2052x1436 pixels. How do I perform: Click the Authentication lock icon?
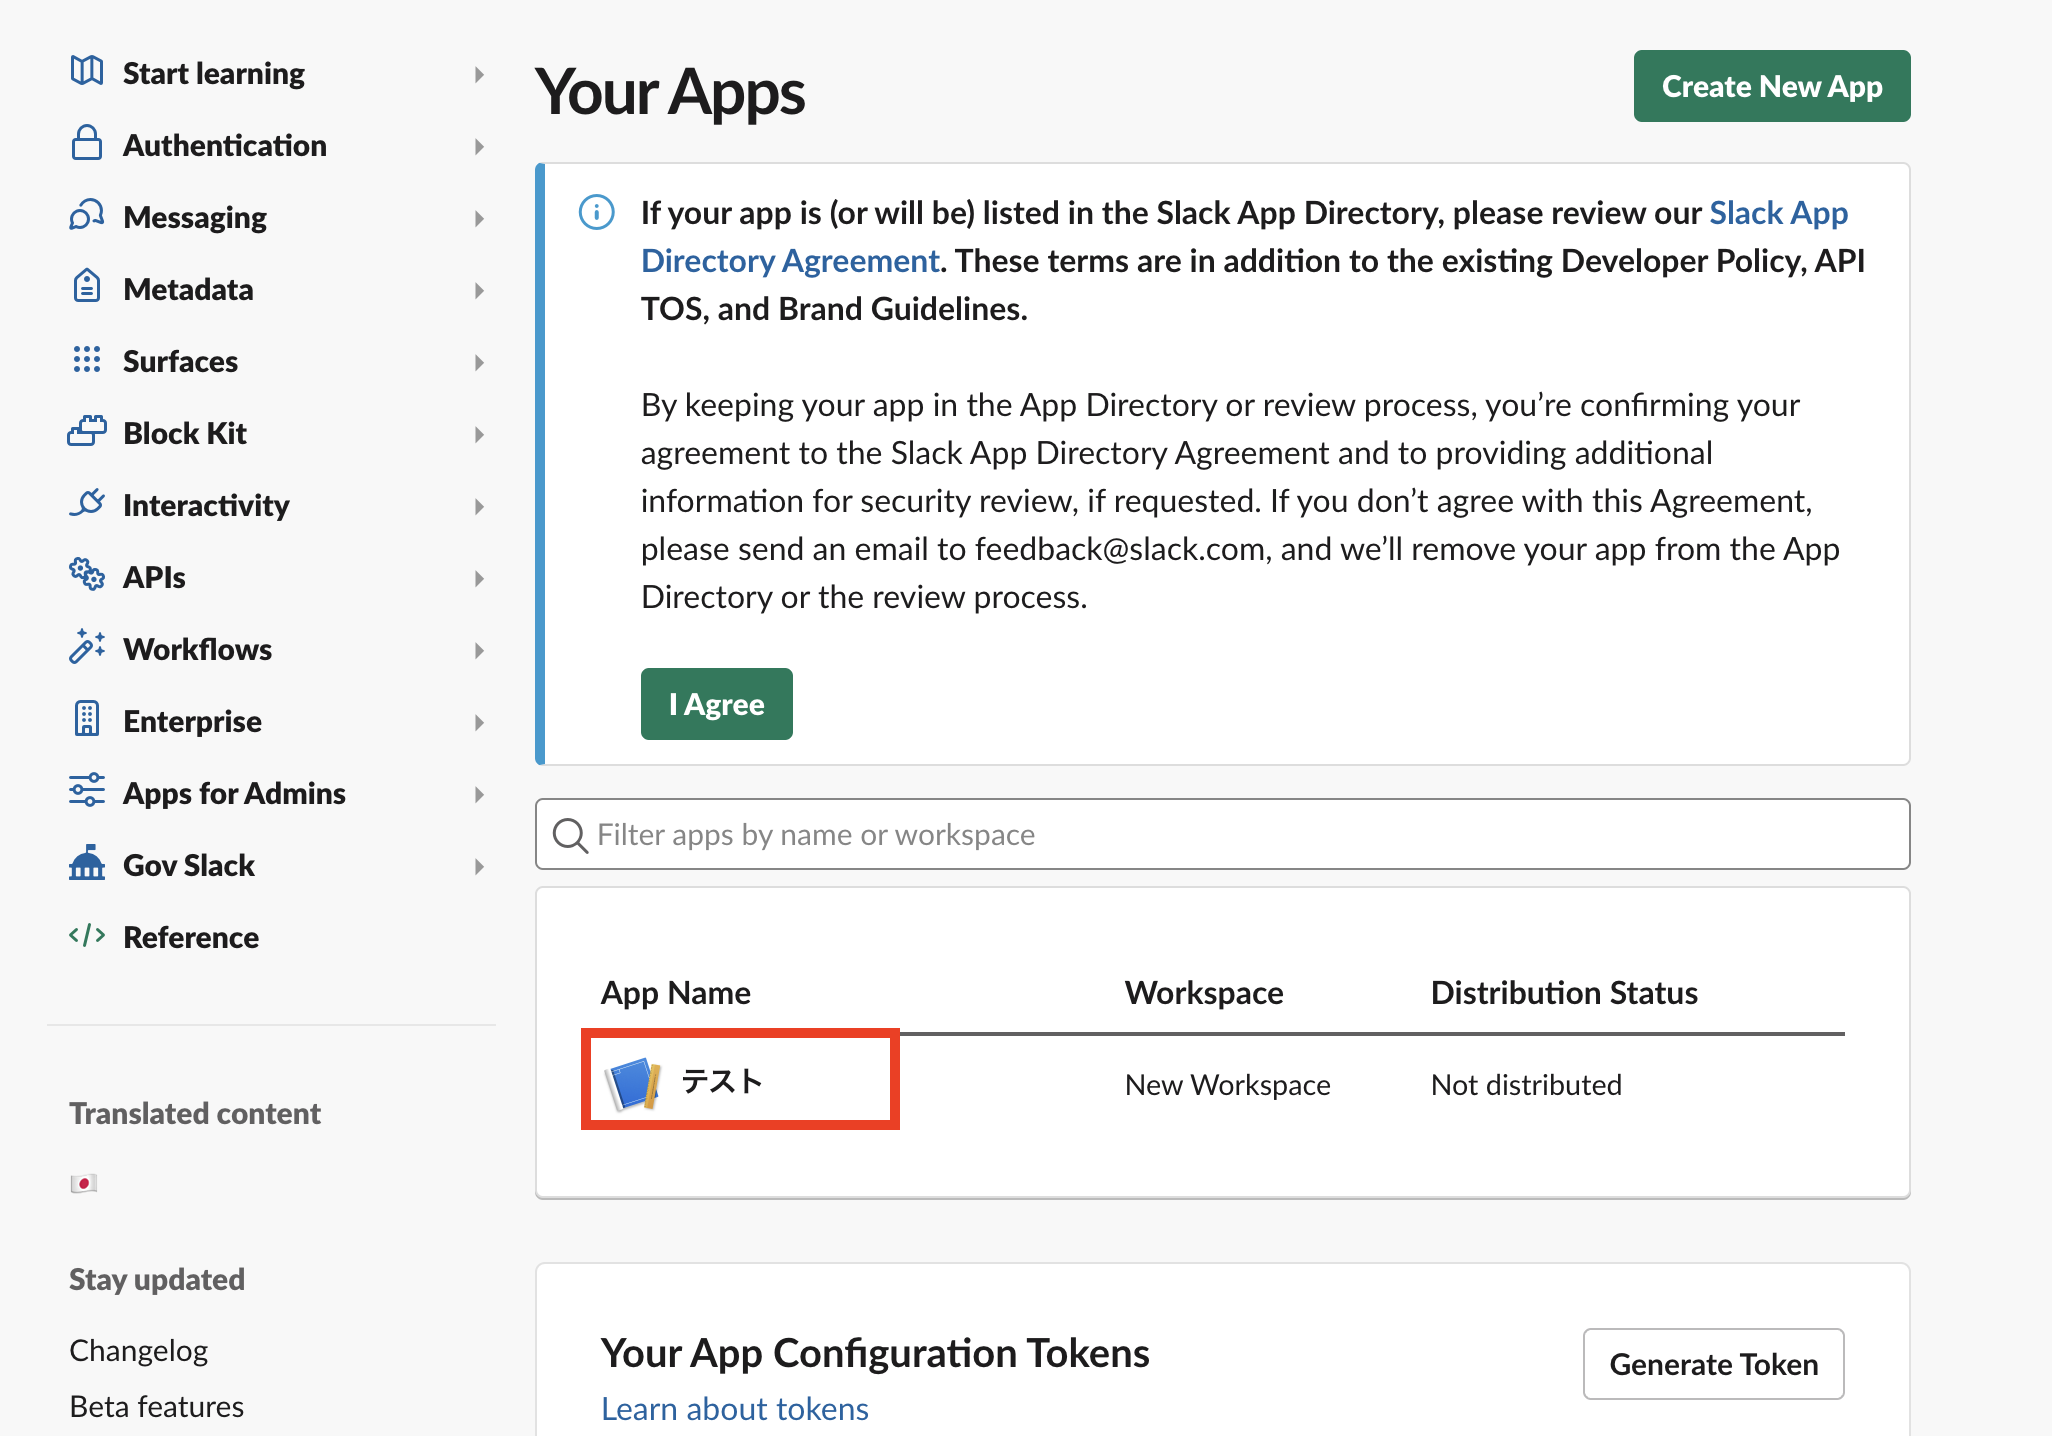point(87,143)
